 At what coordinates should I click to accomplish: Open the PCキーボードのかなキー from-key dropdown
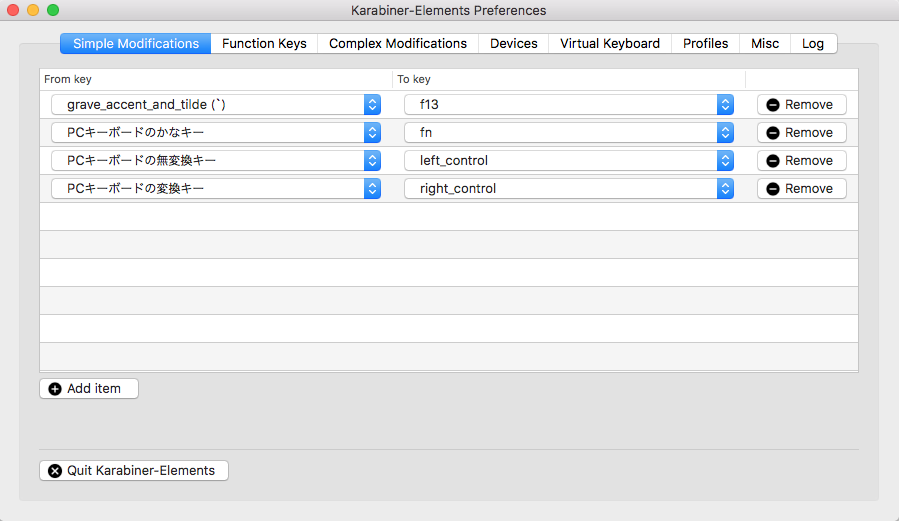216,132
